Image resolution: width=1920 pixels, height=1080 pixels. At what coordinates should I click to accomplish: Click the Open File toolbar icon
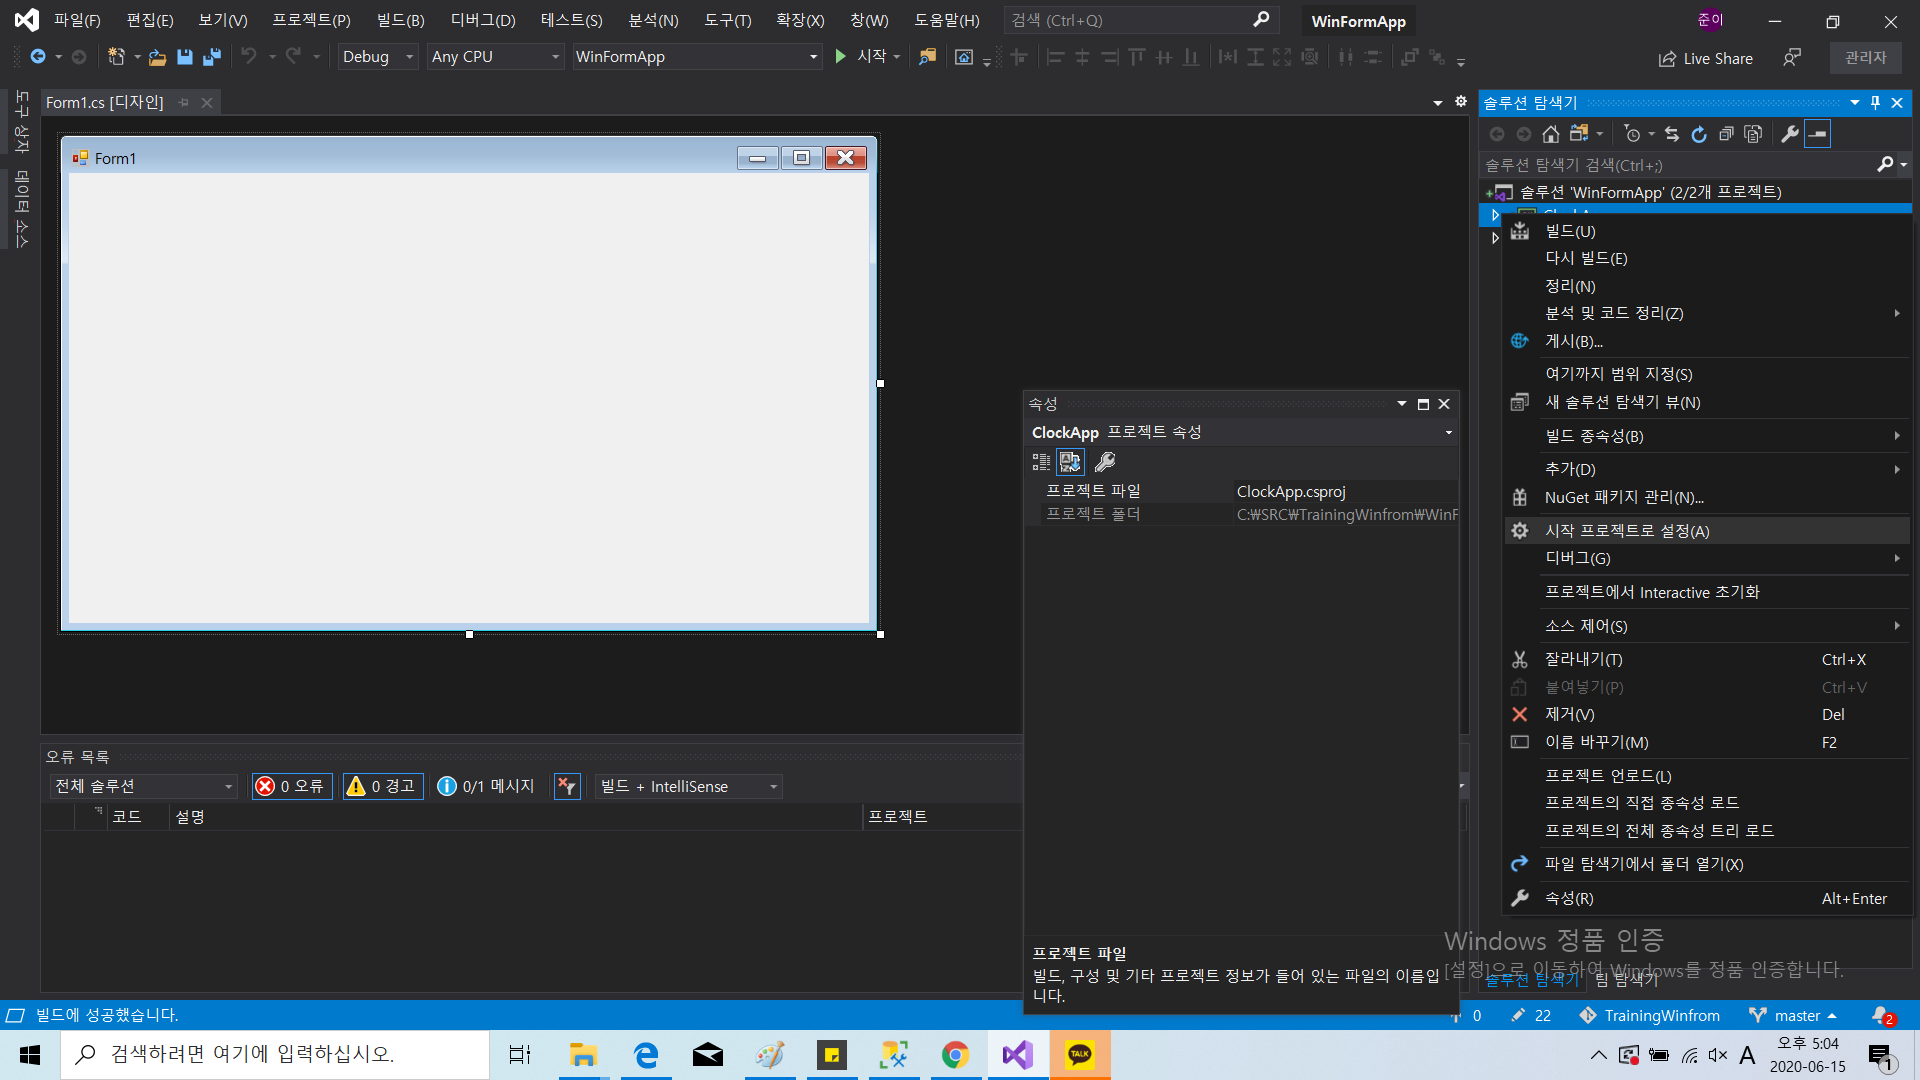157,57
